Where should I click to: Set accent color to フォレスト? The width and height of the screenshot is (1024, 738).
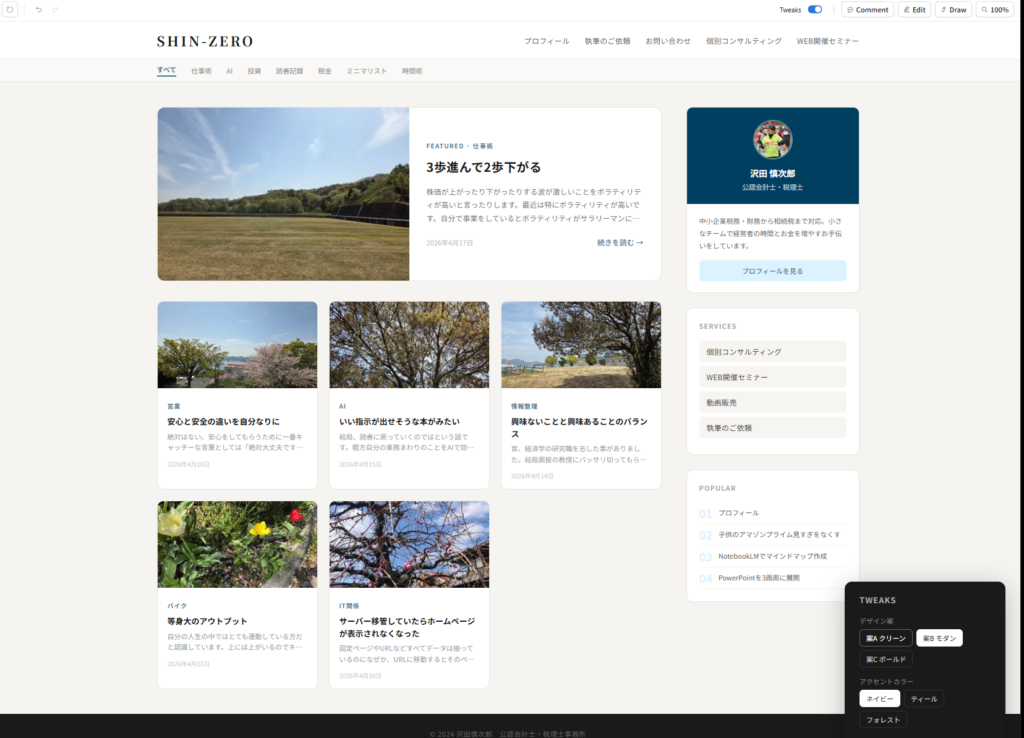[x=883, y=720]
